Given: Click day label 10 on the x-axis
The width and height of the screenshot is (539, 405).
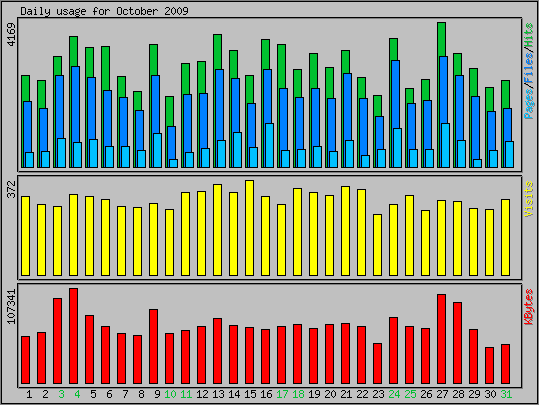Looking at the screenshot, I should (x=170, y=394).
